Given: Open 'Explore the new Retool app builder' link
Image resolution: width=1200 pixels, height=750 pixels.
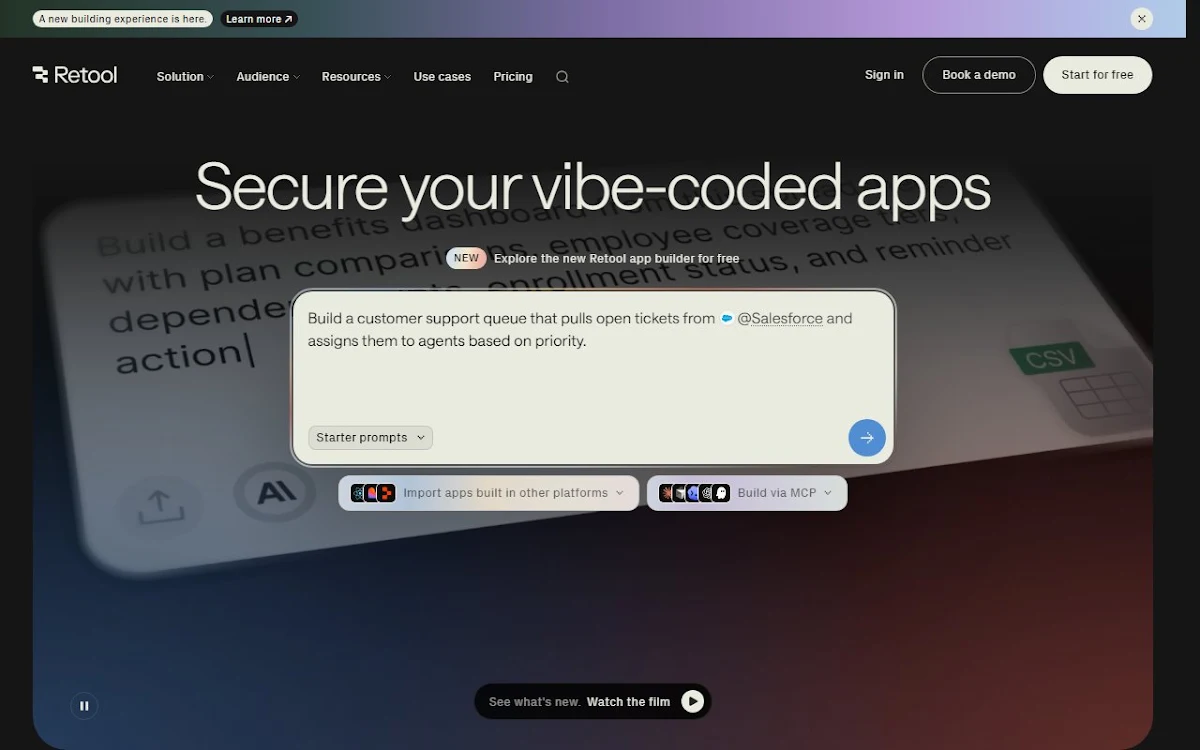Looking at the screenshot, I should (x=616, y=258).
